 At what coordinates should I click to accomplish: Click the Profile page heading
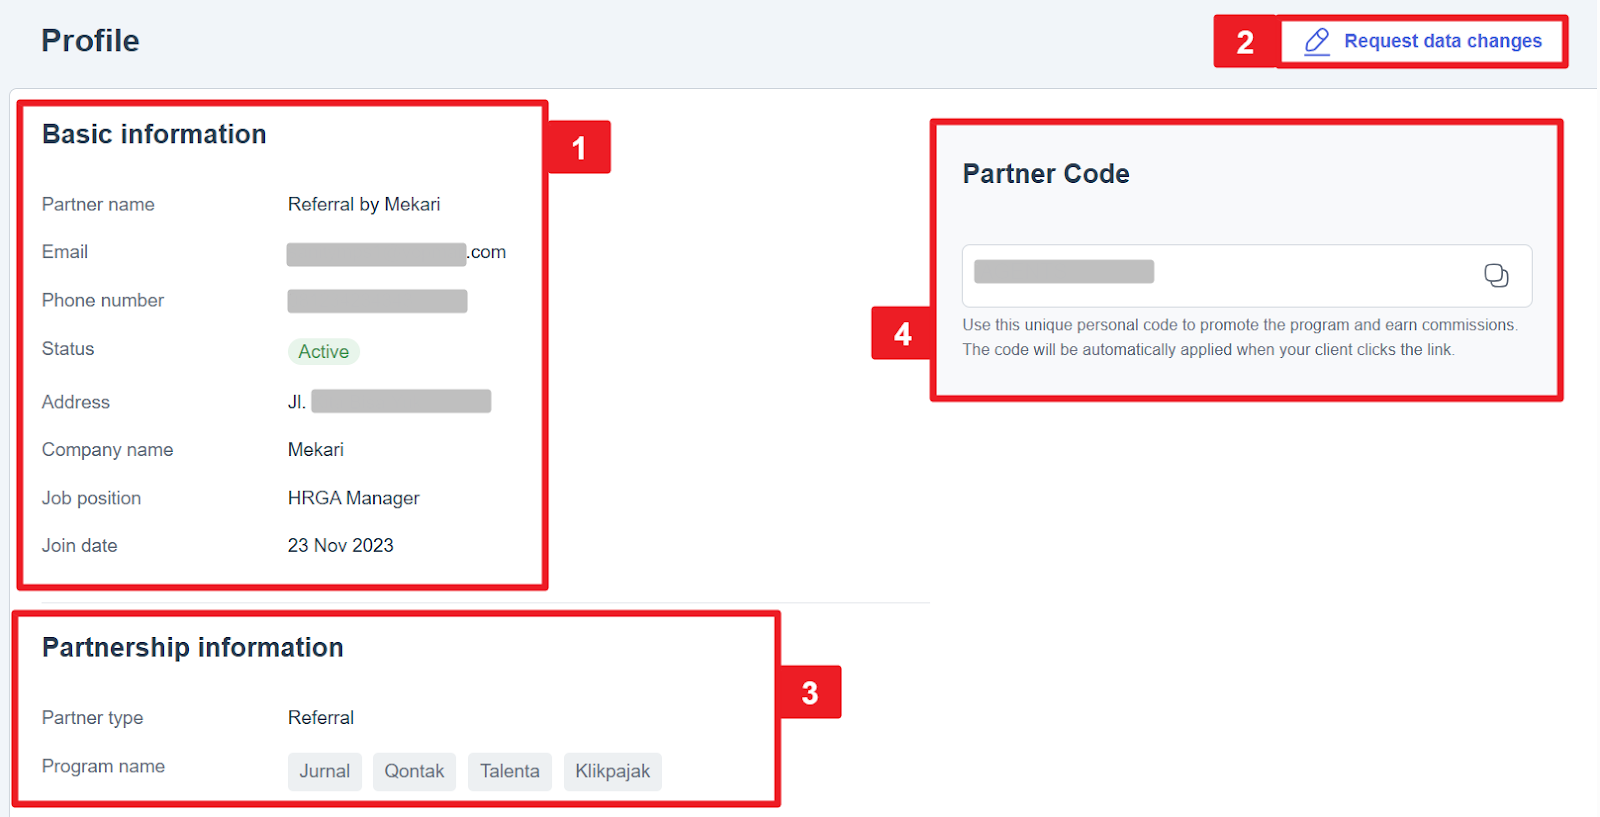(90, 41)
